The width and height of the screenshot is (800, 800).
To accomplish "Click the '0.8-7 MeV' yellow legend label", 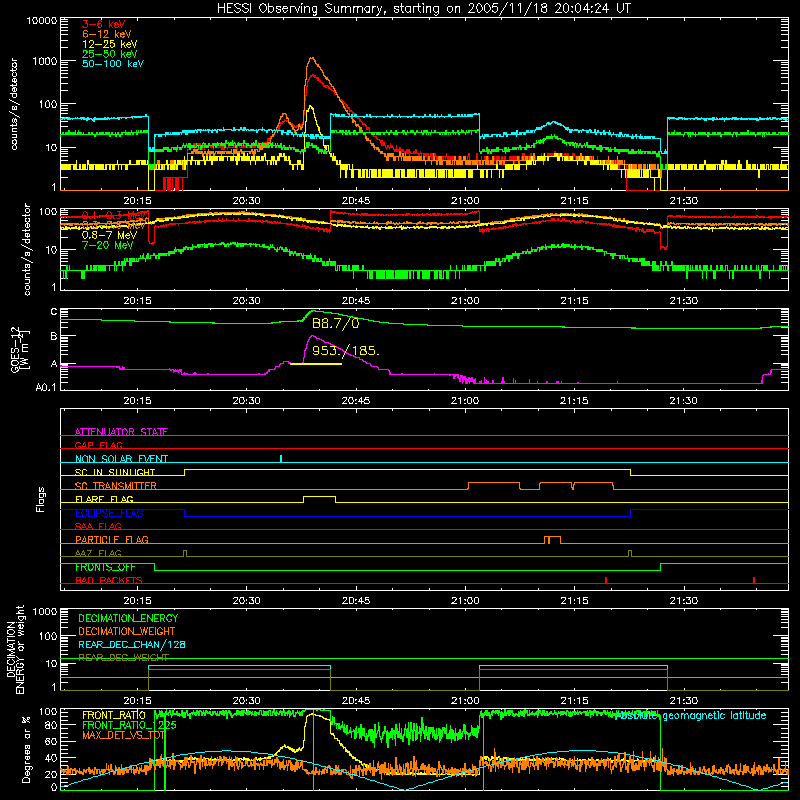I will tap(110, 235).
